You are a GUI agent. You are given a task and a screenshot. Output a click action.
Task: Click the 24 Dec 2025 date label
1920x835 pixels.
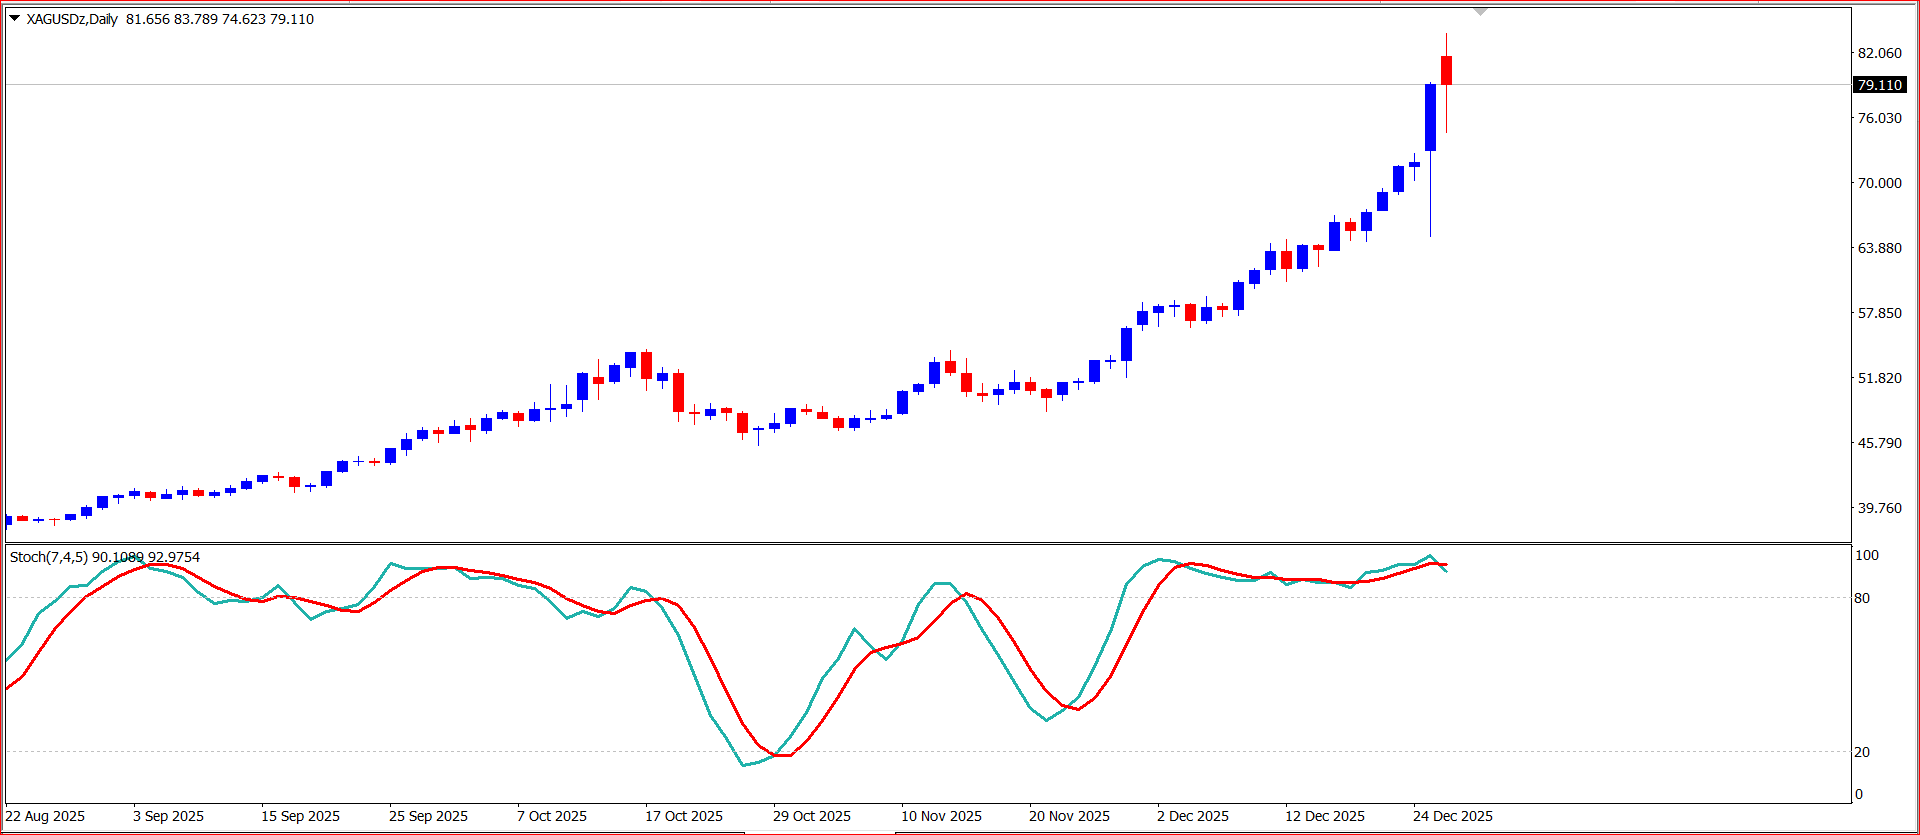[x=1452, y=816]
